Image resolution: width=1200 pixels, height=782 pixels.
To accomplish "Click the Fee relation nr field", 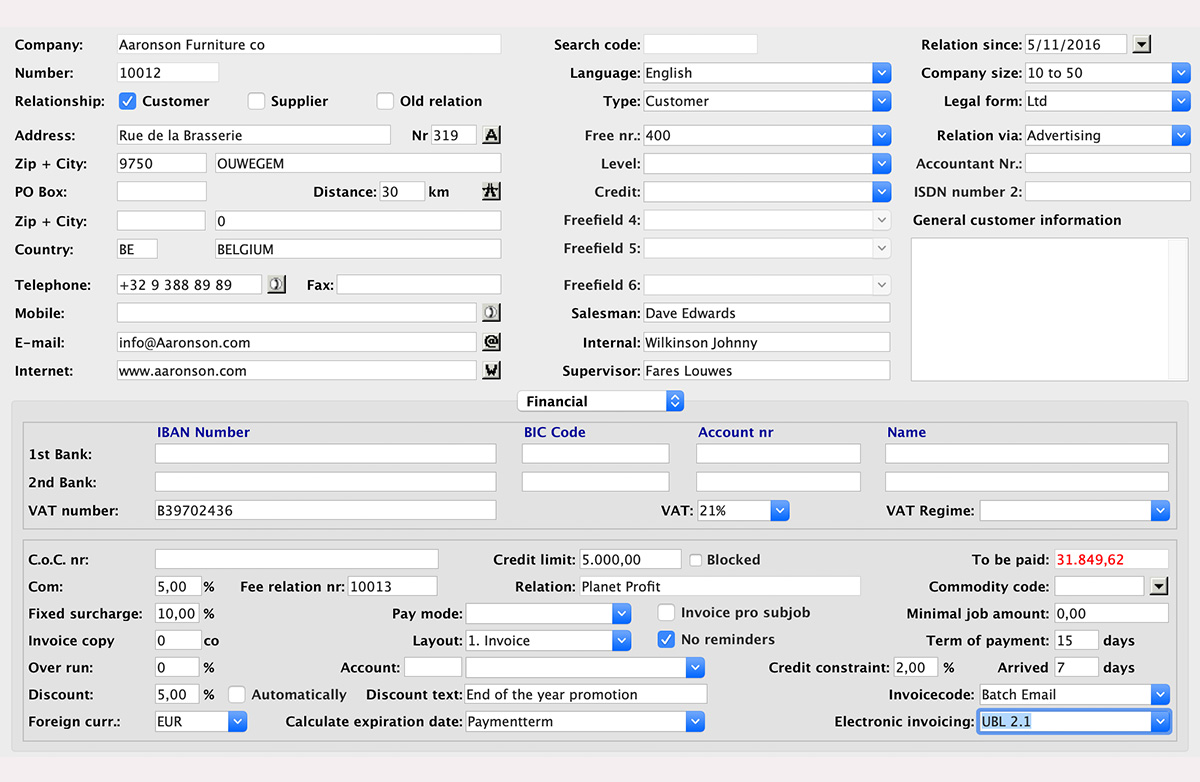I will (x=392, y=586).
